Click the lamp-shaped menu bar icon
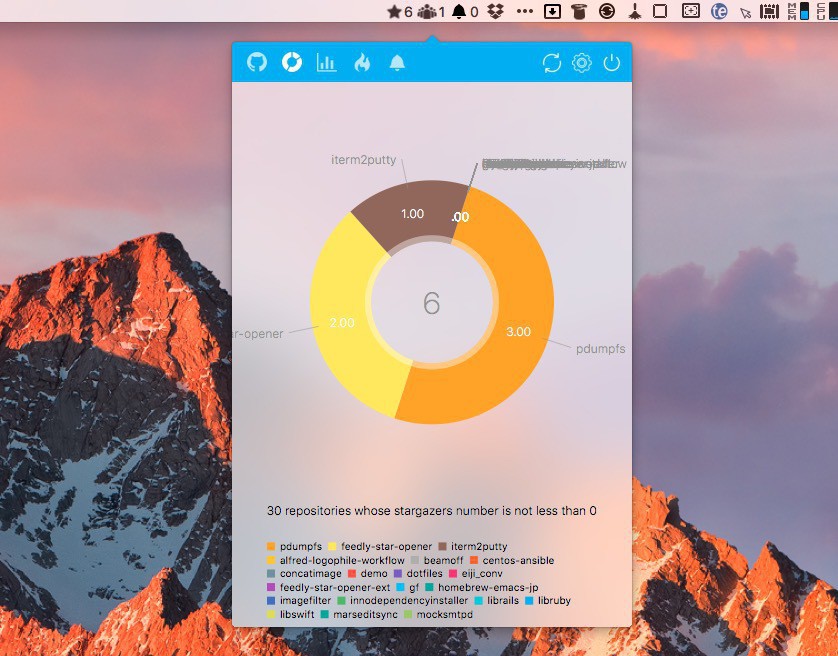 coord(634,11)
